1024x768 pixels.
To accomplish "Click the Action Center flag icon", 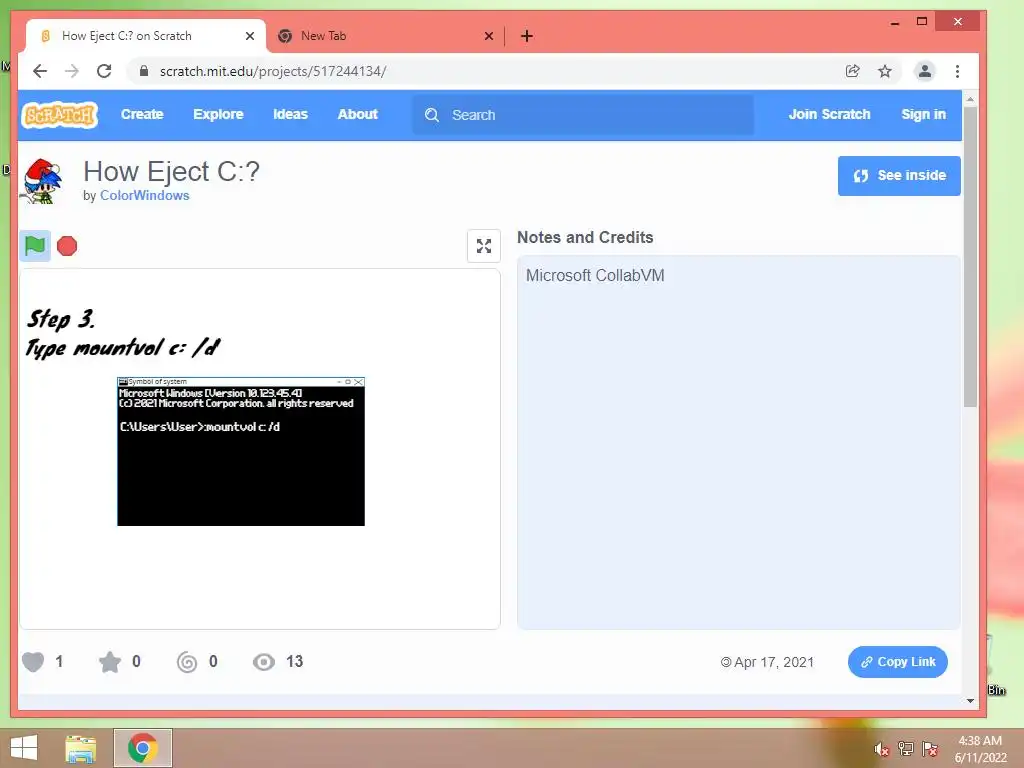I will 930,749.
